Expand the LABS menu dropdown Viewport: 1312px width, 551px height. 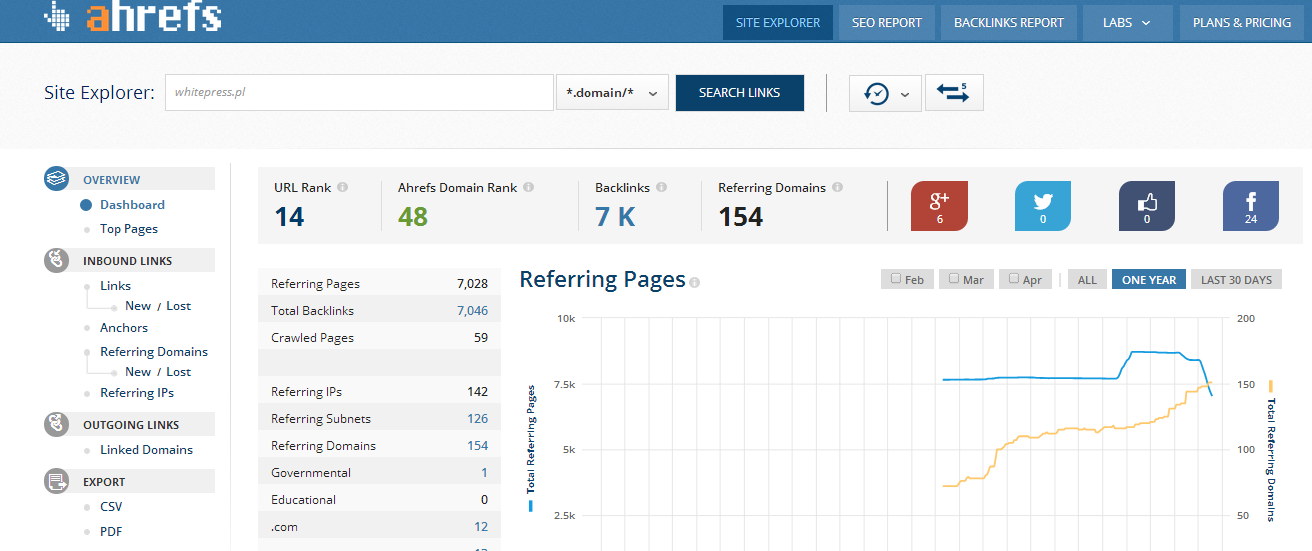tap(1127, 23)
